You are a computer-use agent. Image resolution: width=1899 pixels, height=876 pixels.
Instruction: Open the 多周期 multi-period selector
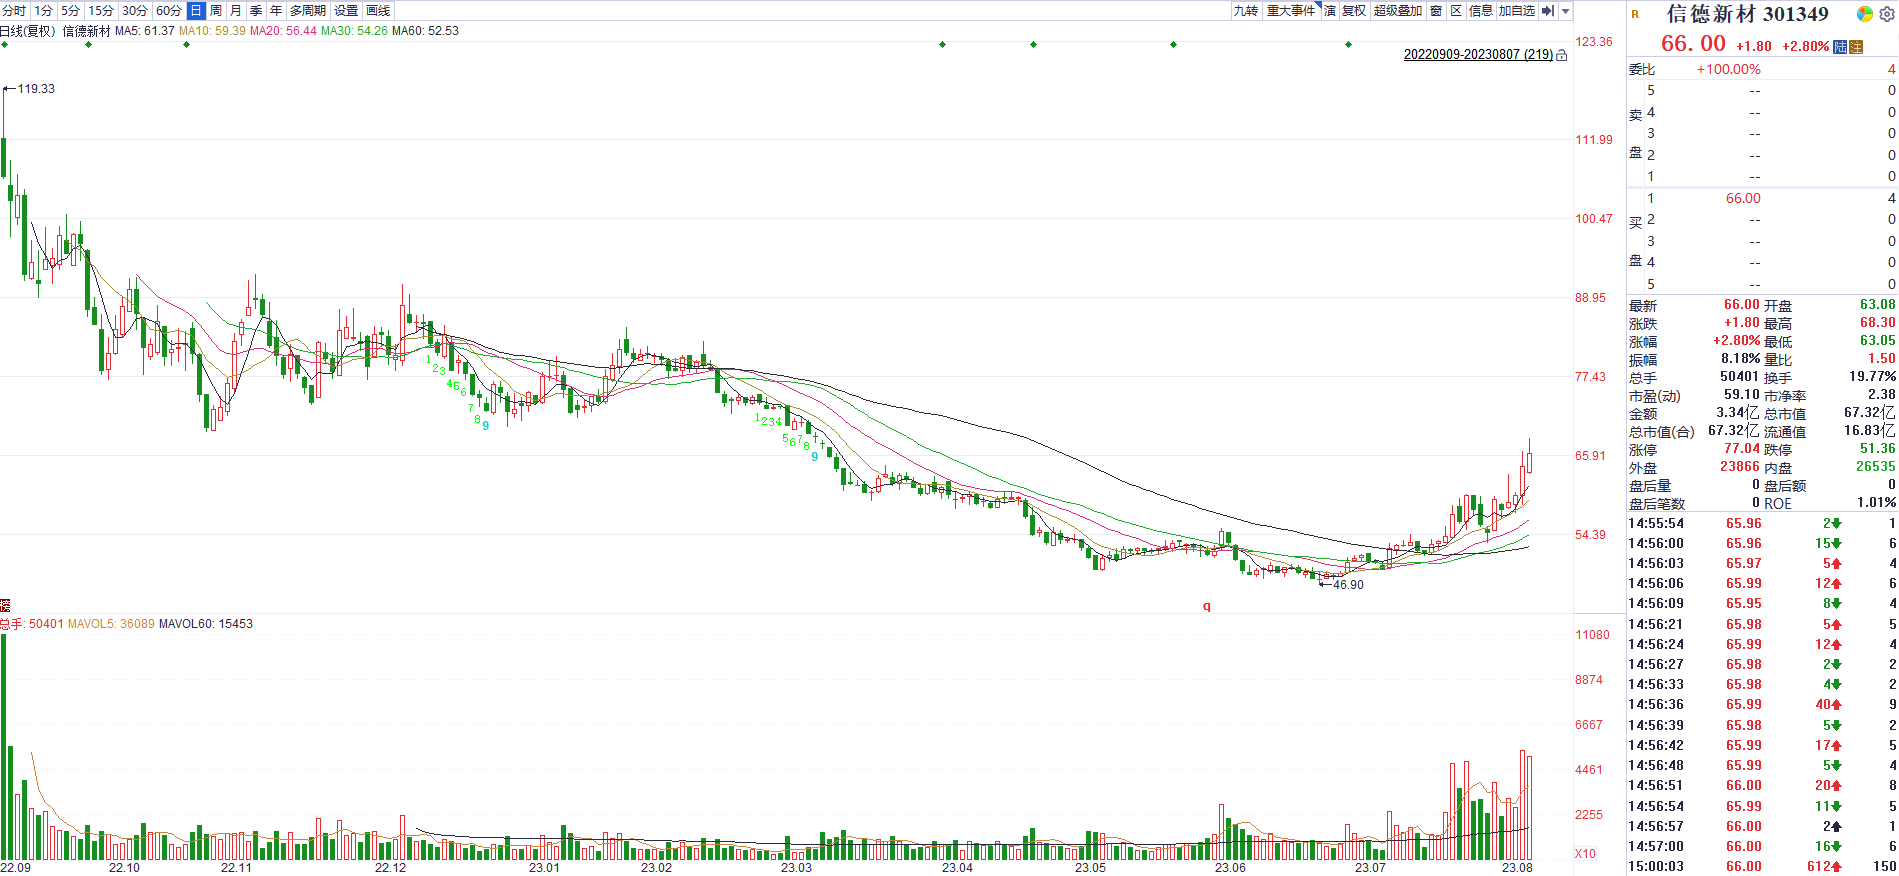[x=308, y=11]
